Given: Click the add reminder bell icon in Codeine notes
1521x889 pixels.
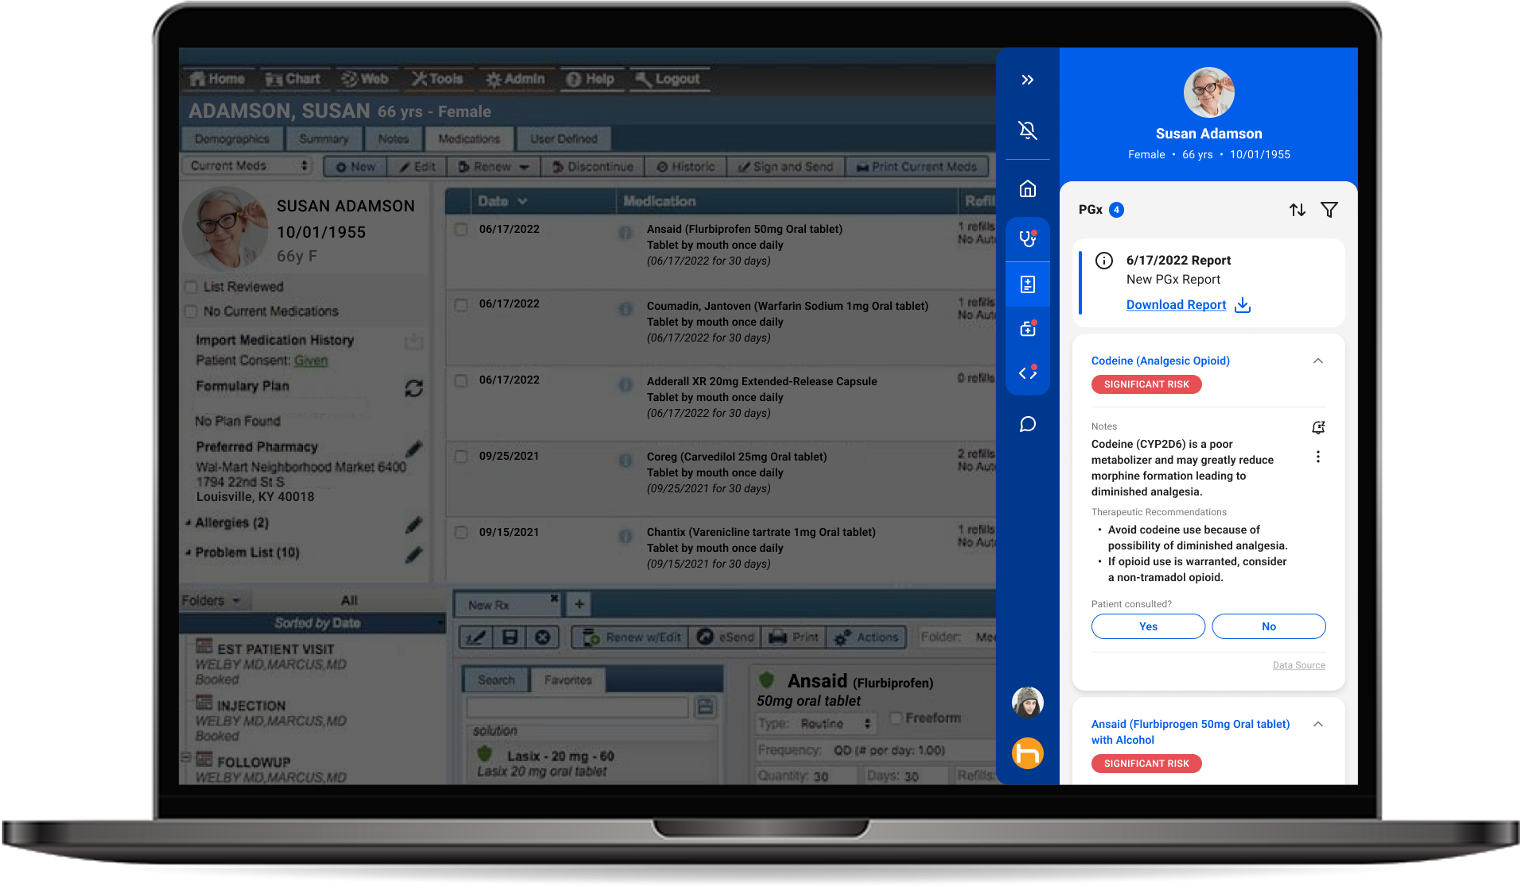Looking at the screenshot, I should click(1318, 428).
